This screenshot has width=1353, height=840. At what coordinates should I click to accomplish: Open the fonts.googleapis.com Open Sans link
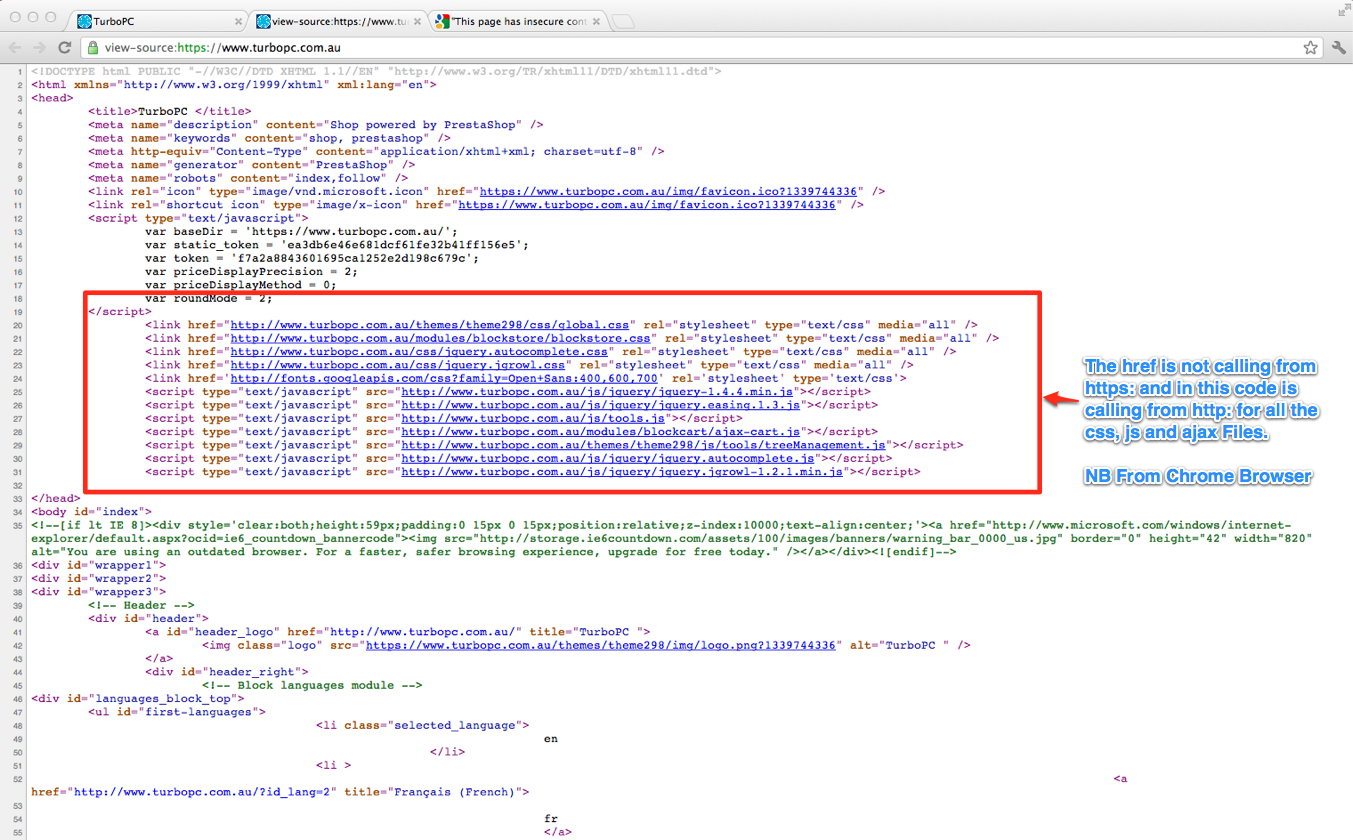coord(444,378)
